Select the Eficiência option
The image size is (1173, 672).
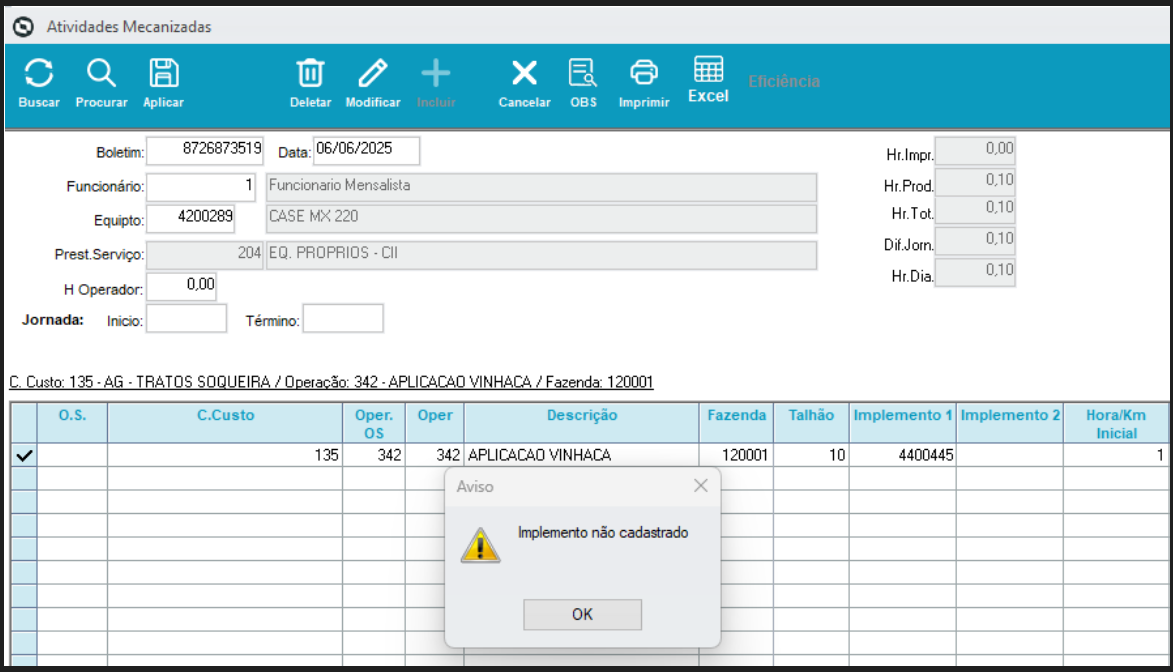(x=784, y=81)
